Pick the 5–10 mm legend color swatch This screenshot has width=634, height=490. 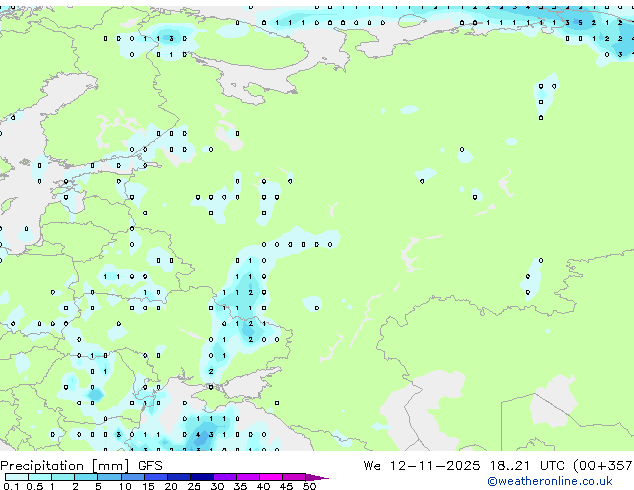[x=109, y=477]
